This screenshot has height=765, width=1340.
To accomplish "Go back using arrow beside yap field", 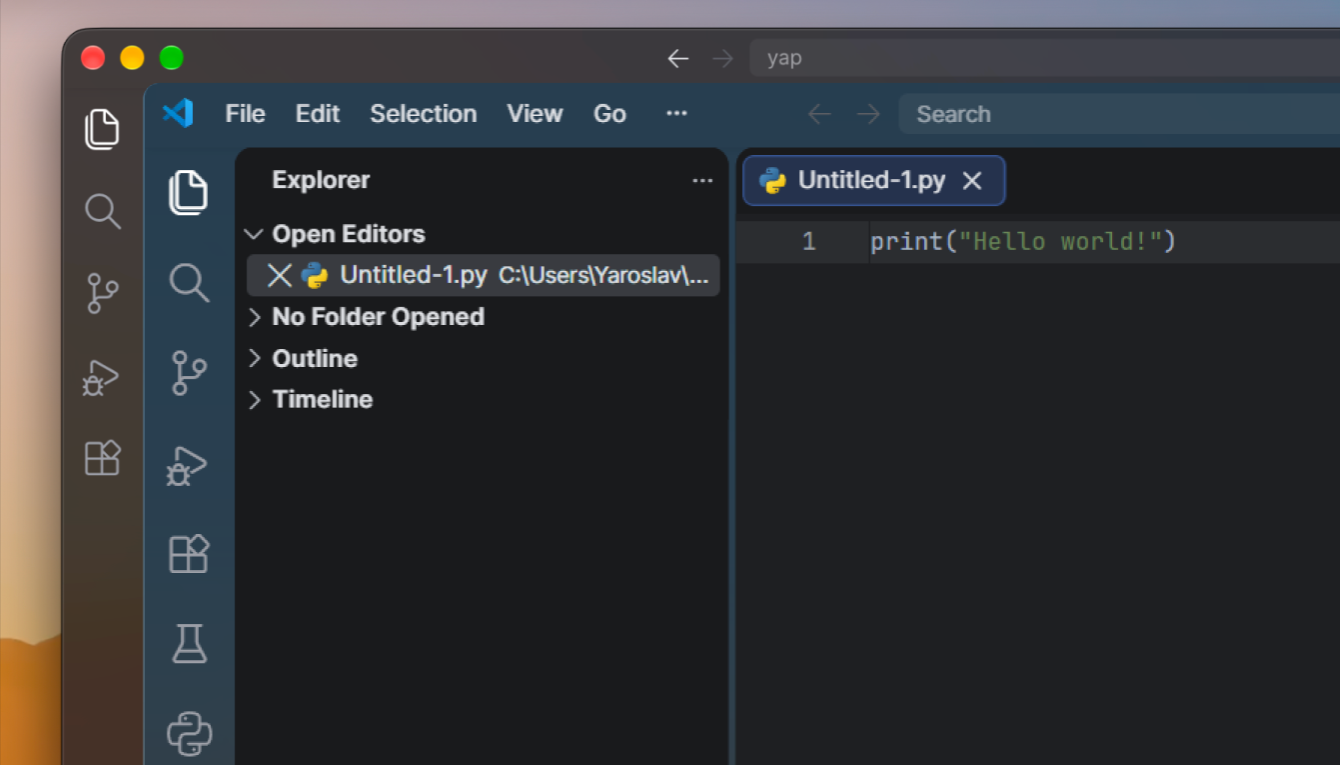I will tap(678, 58).
